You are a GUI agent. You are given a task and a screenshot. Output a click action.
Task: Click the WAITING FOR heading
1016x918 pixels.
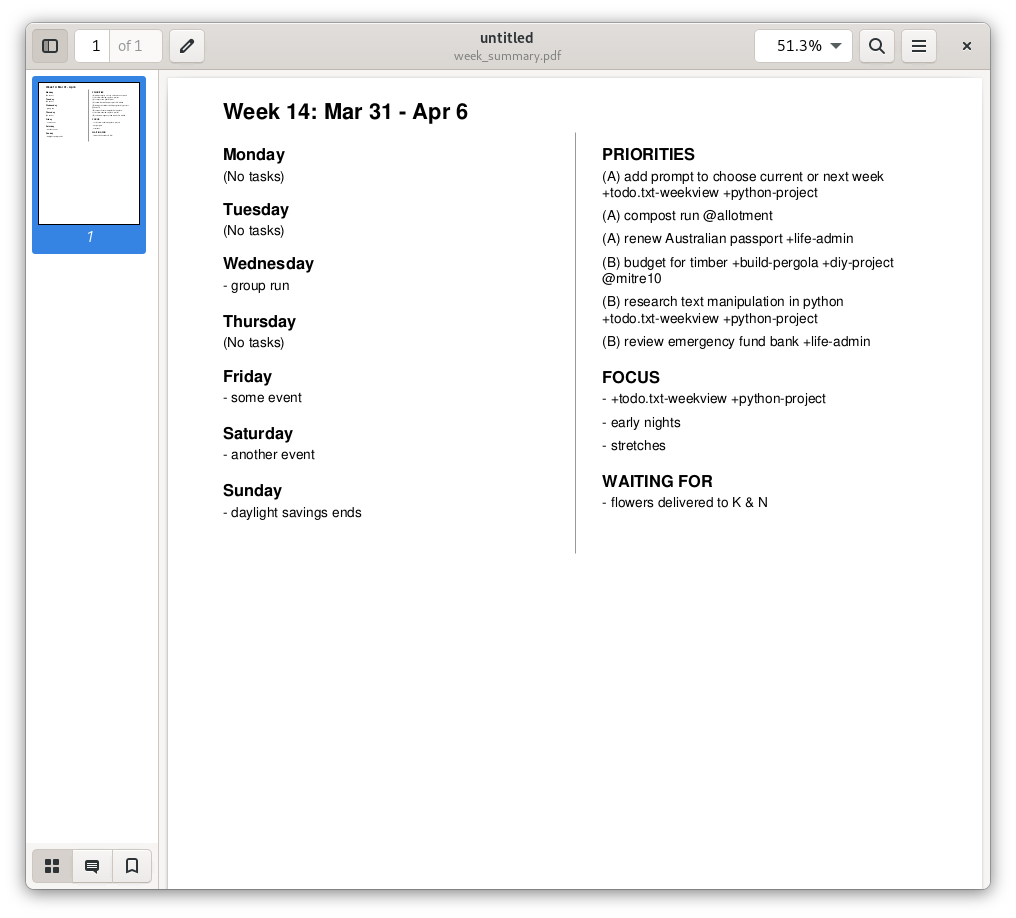[x=657, y=481]
